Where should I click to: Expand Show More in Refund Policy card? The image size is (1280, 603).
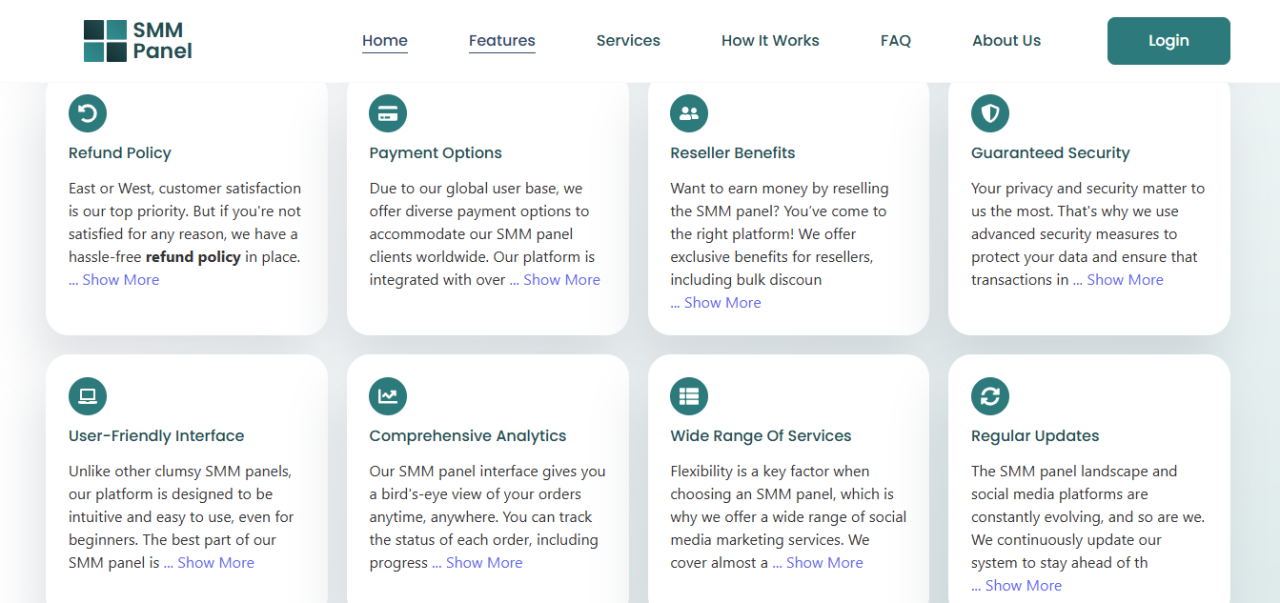(114, 280)
